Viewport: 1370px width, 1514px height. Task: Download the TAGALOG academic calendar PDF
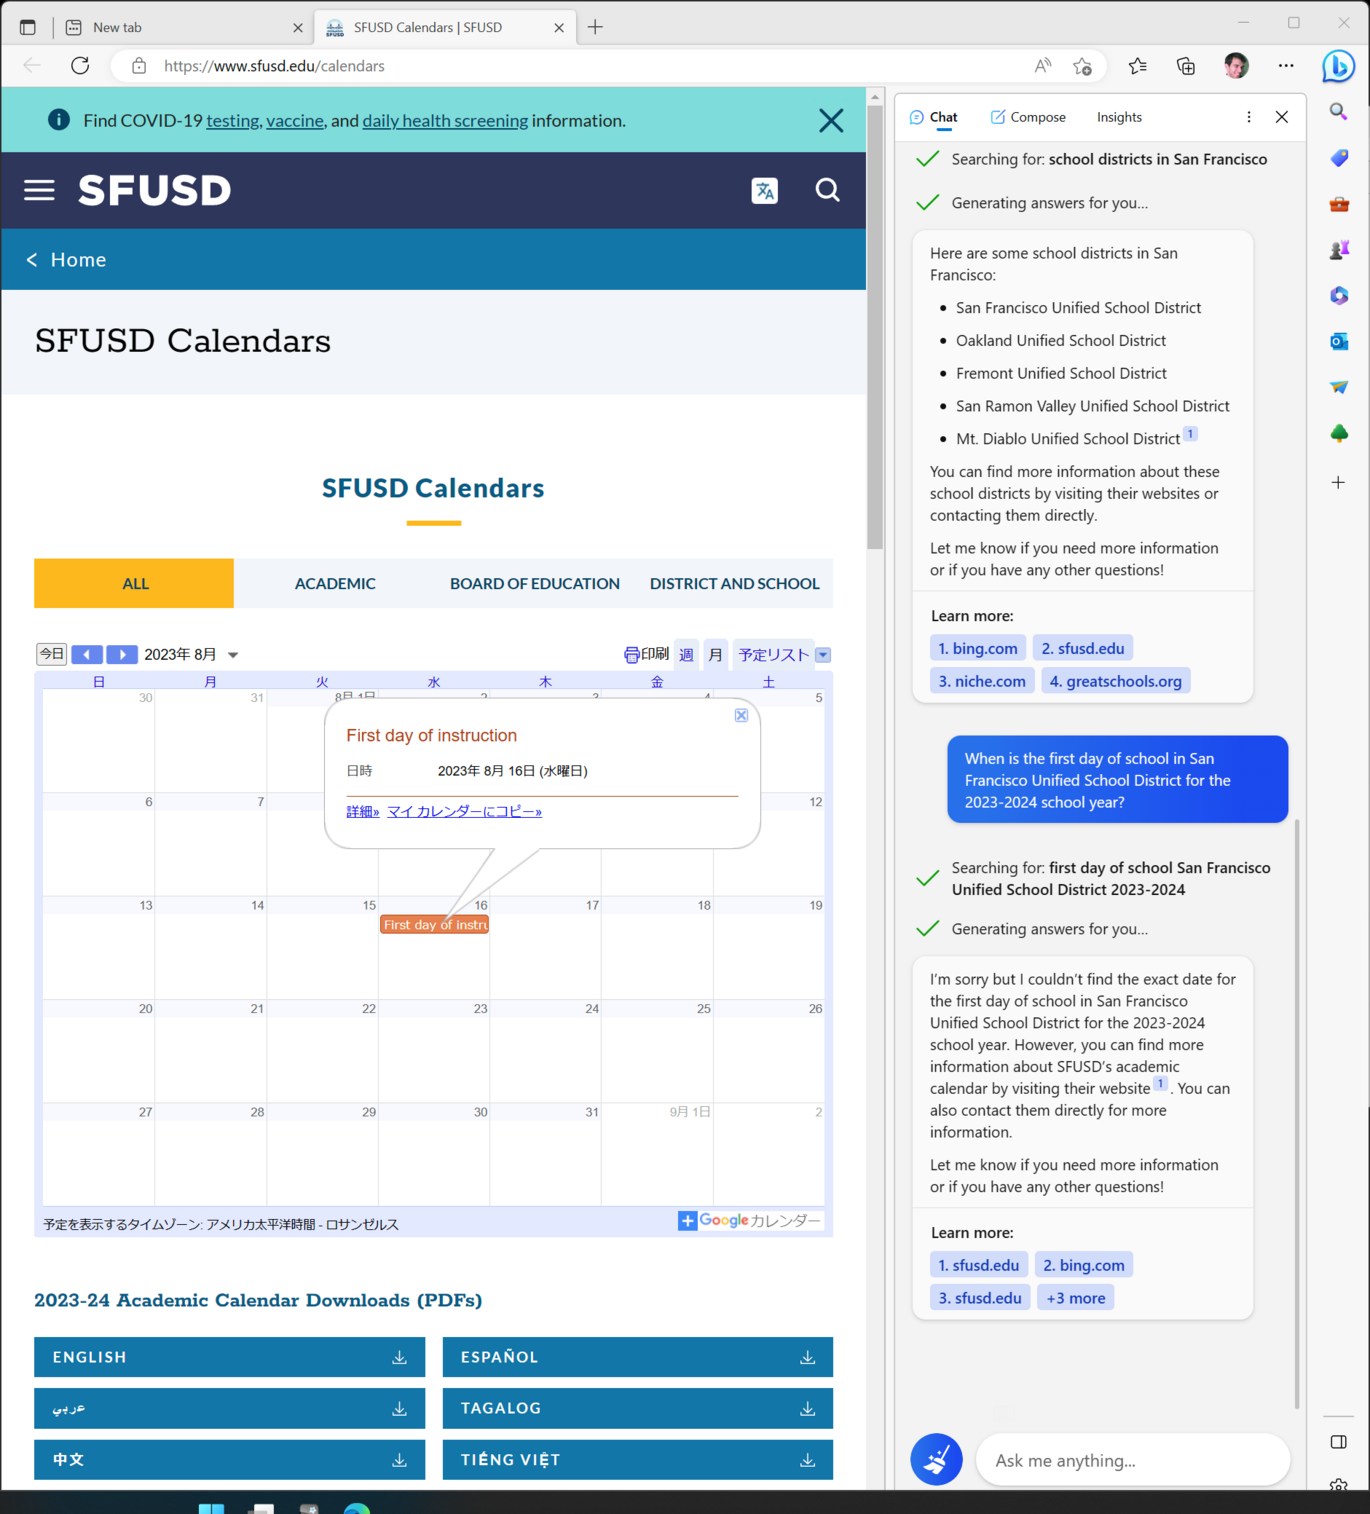[638, 1408]
